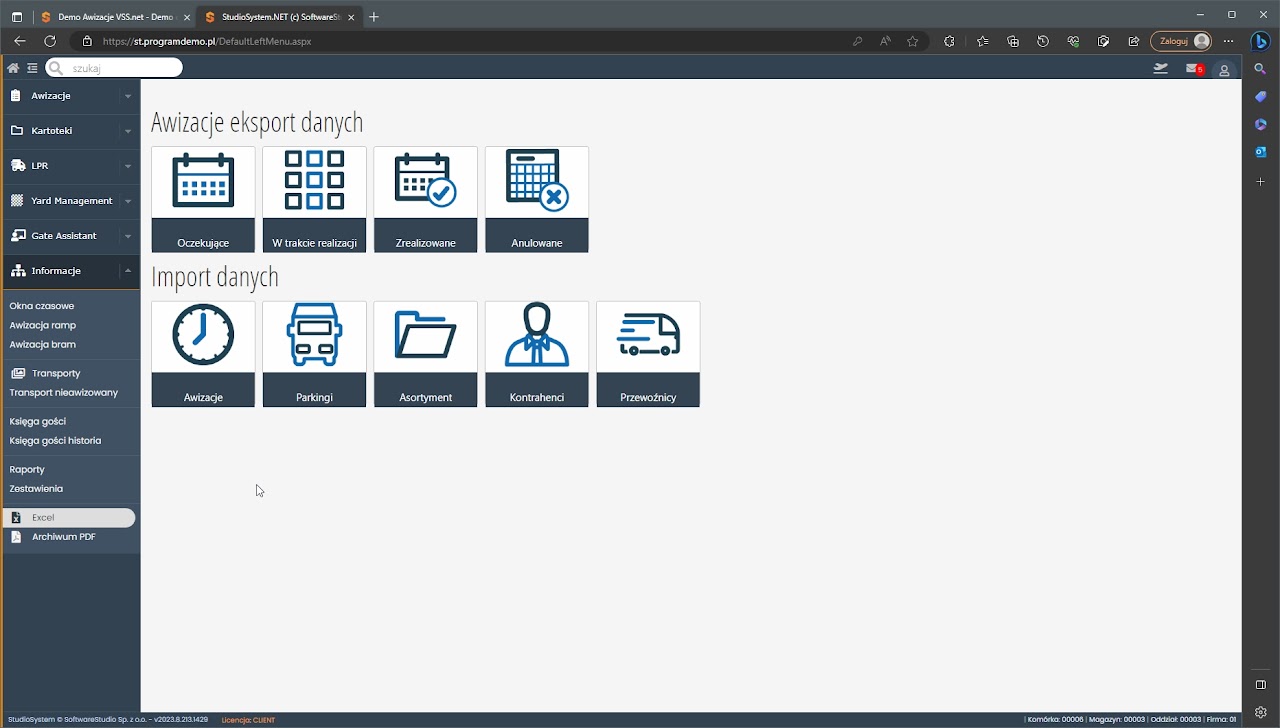This screenshot has width=1280, height=728.
Task: Select the Kontrahenci person icon
Action: pyautogui.click(x=537, y=335)
